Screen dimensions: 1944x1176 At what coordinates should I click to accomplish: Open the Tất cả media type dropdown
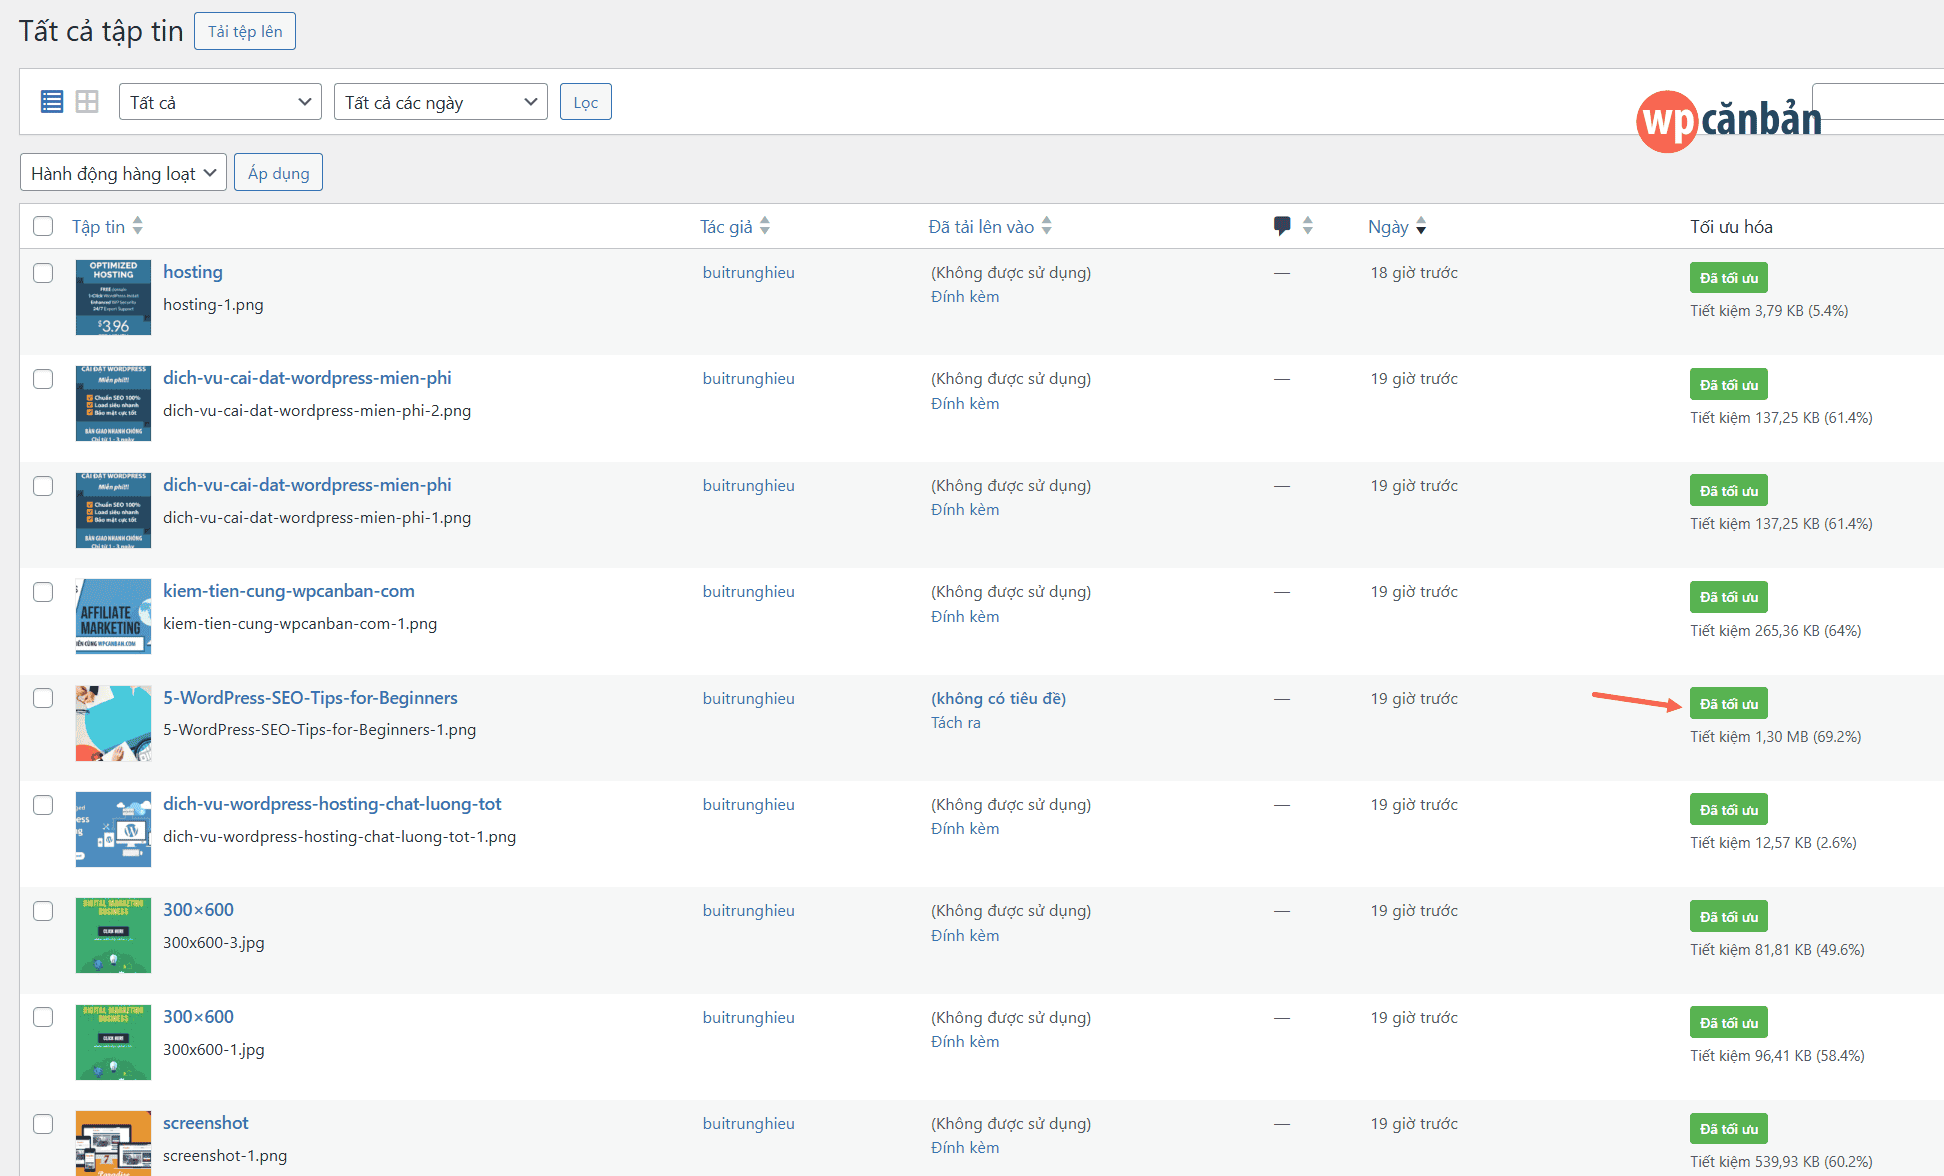(220, 102)
